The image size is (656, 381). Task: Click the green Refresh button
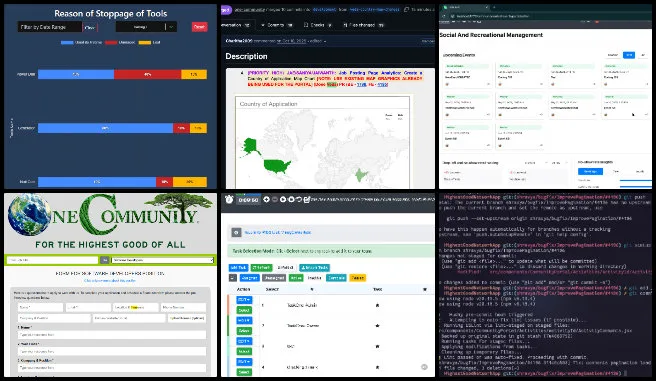(261, 268)
